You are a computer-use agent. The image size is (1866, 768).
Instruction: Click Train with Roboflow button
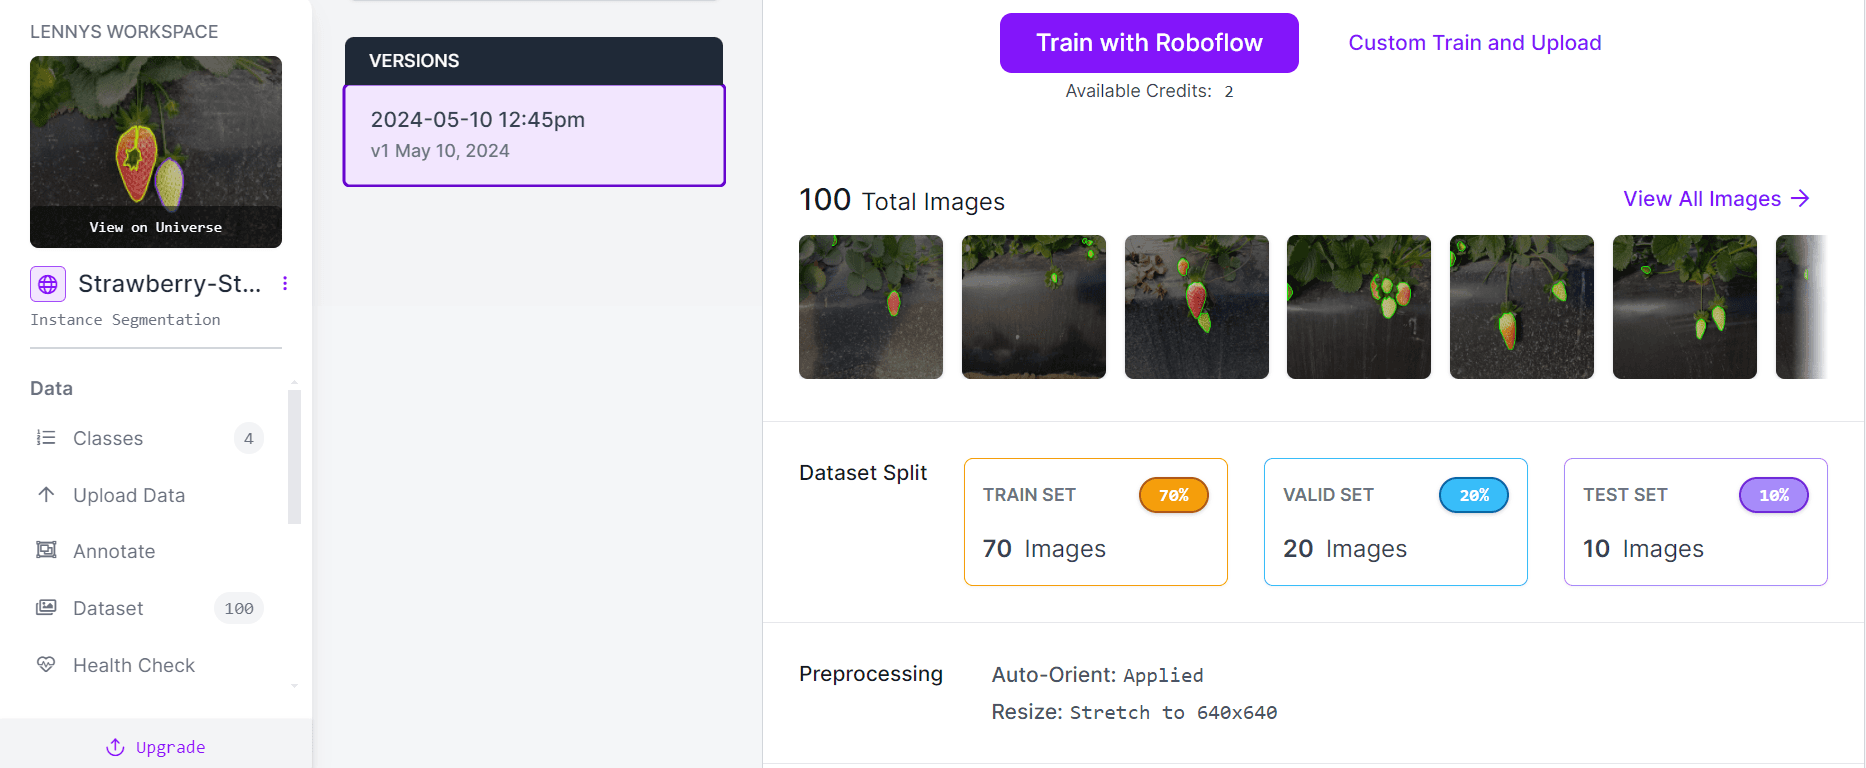1149,43
